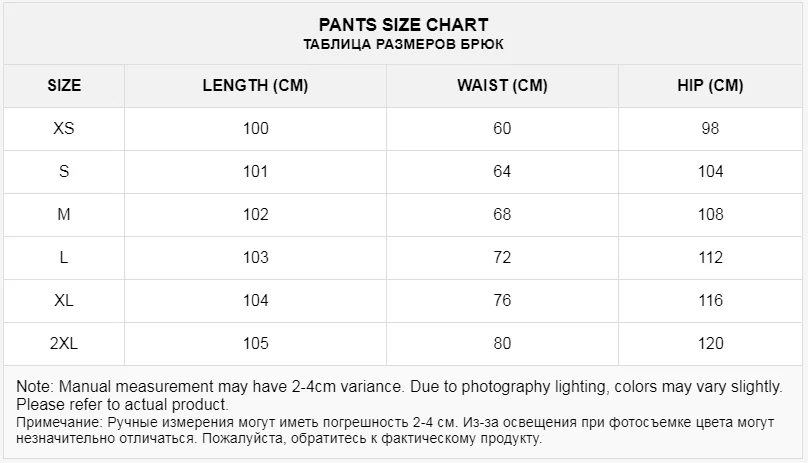This screenshot has height=463, width=808.
Task: Click the waist value 72 cell
Action: point(501,257)
